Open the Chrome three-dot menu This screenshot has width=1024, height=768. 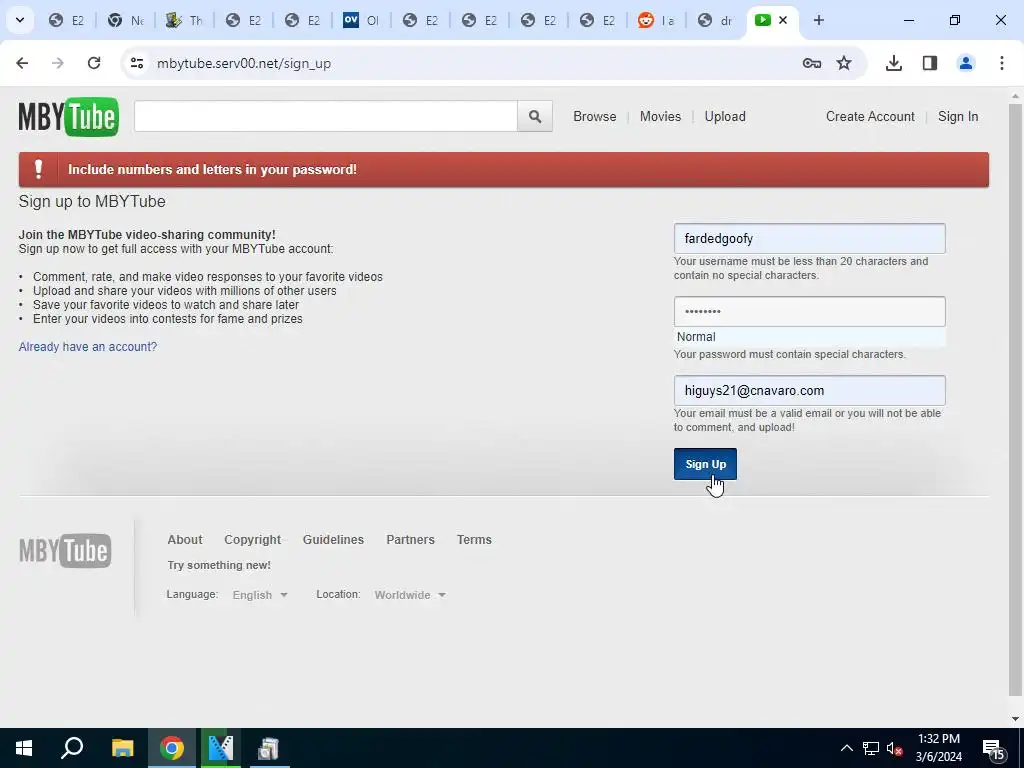(1002, 63)
